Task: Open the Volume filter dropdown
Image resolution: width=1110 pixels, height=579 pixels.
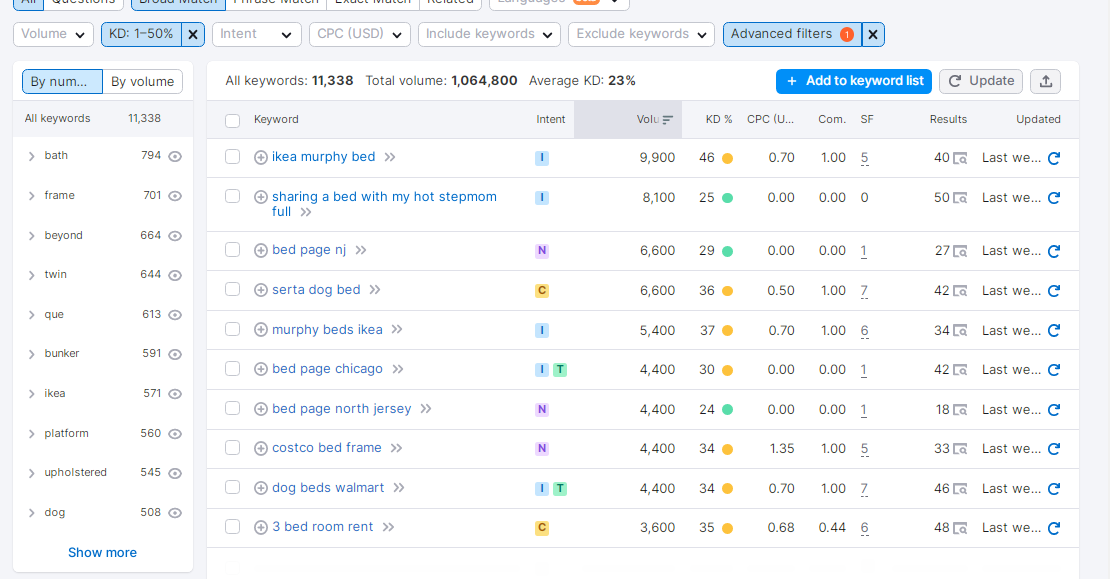Action: [53, 34]
